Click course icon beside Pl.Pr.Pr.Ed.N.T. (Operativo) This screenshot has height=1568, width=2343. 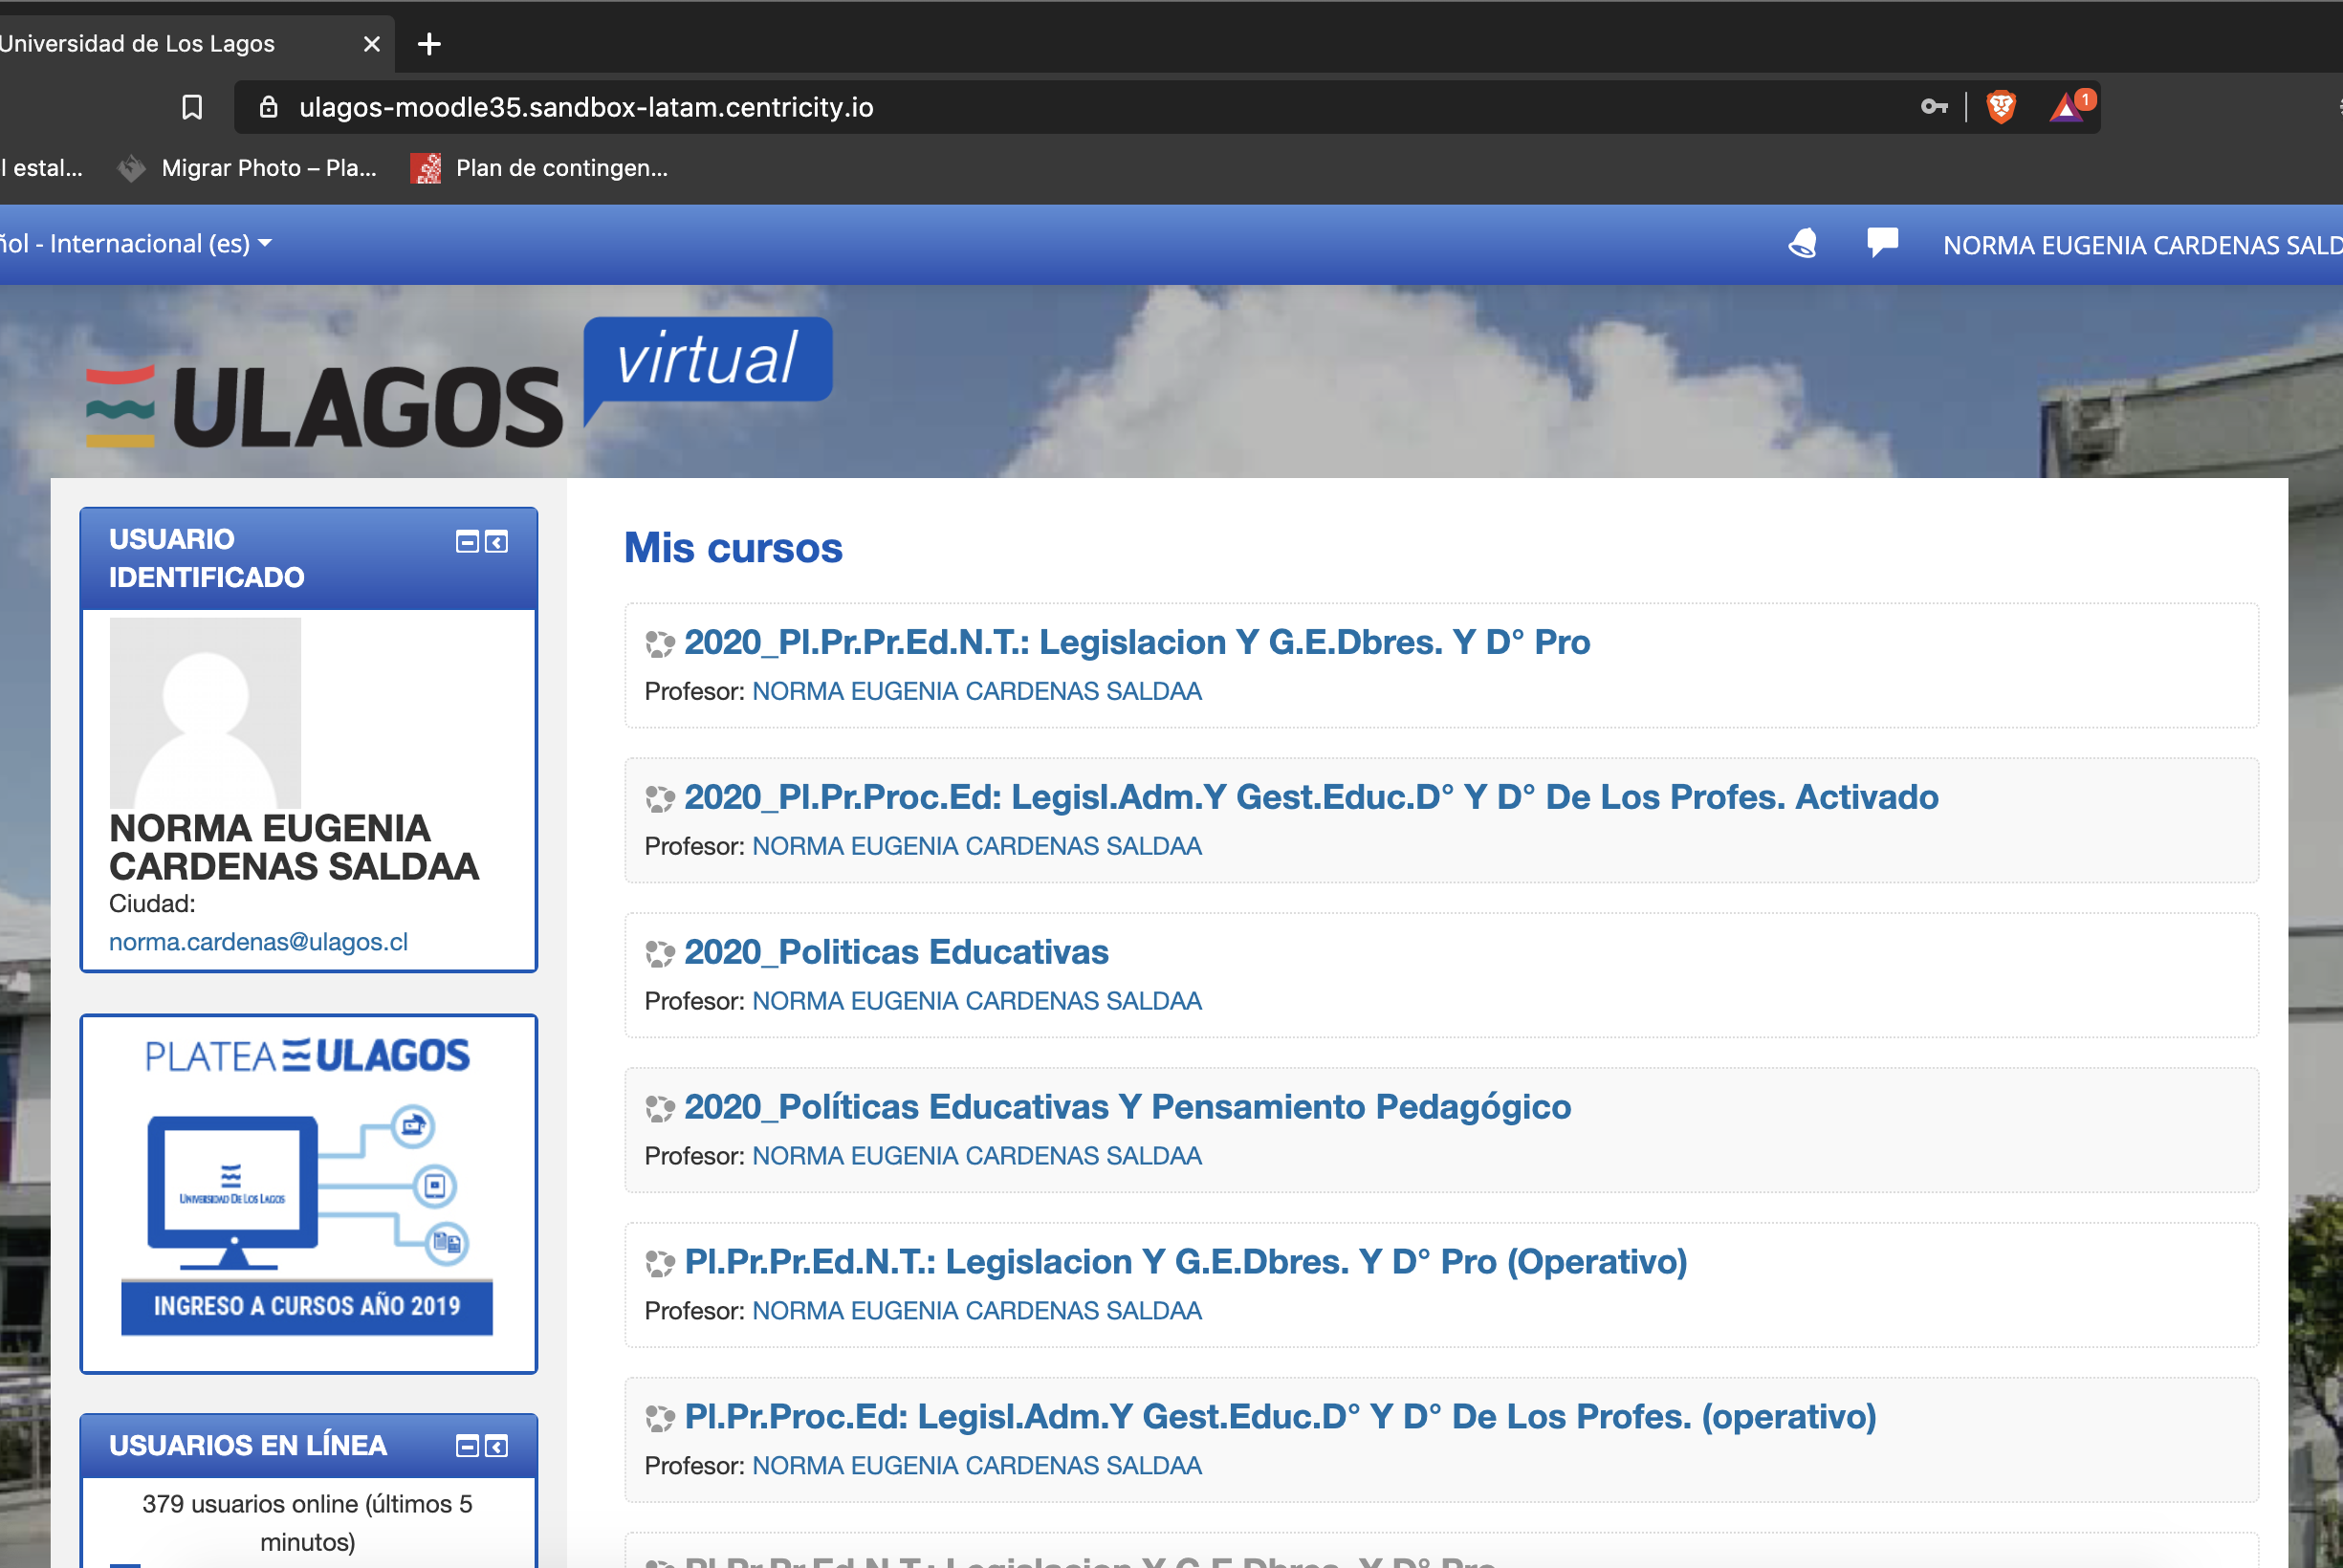tap(660, 1264)
